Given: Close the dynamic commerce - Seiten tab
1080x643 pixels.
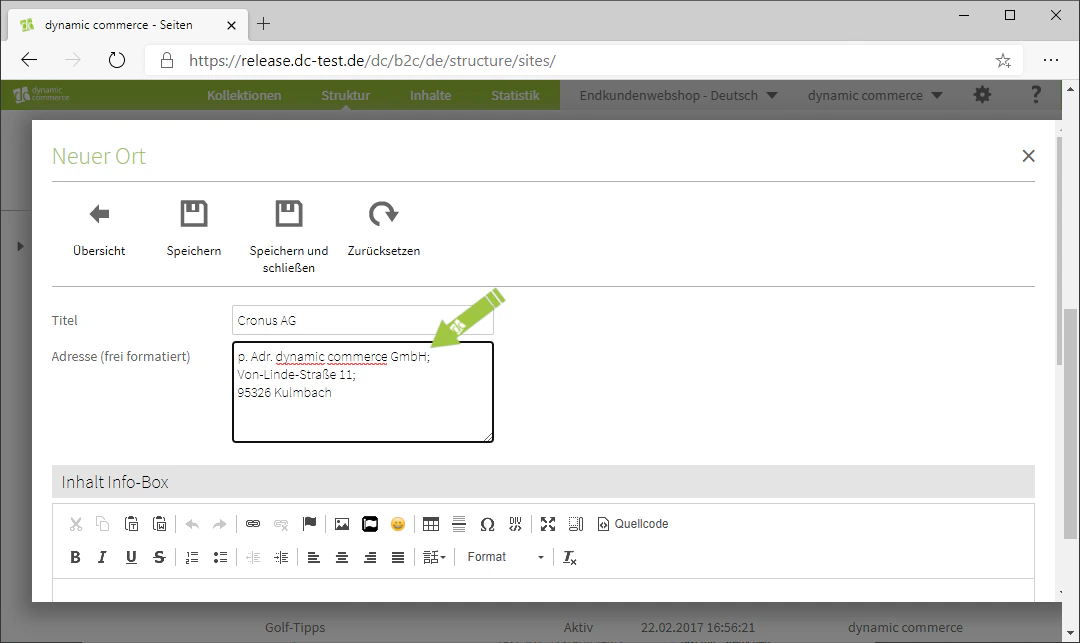Looking at the screenshot, I should pyautogui.click(x=231, y=25).
